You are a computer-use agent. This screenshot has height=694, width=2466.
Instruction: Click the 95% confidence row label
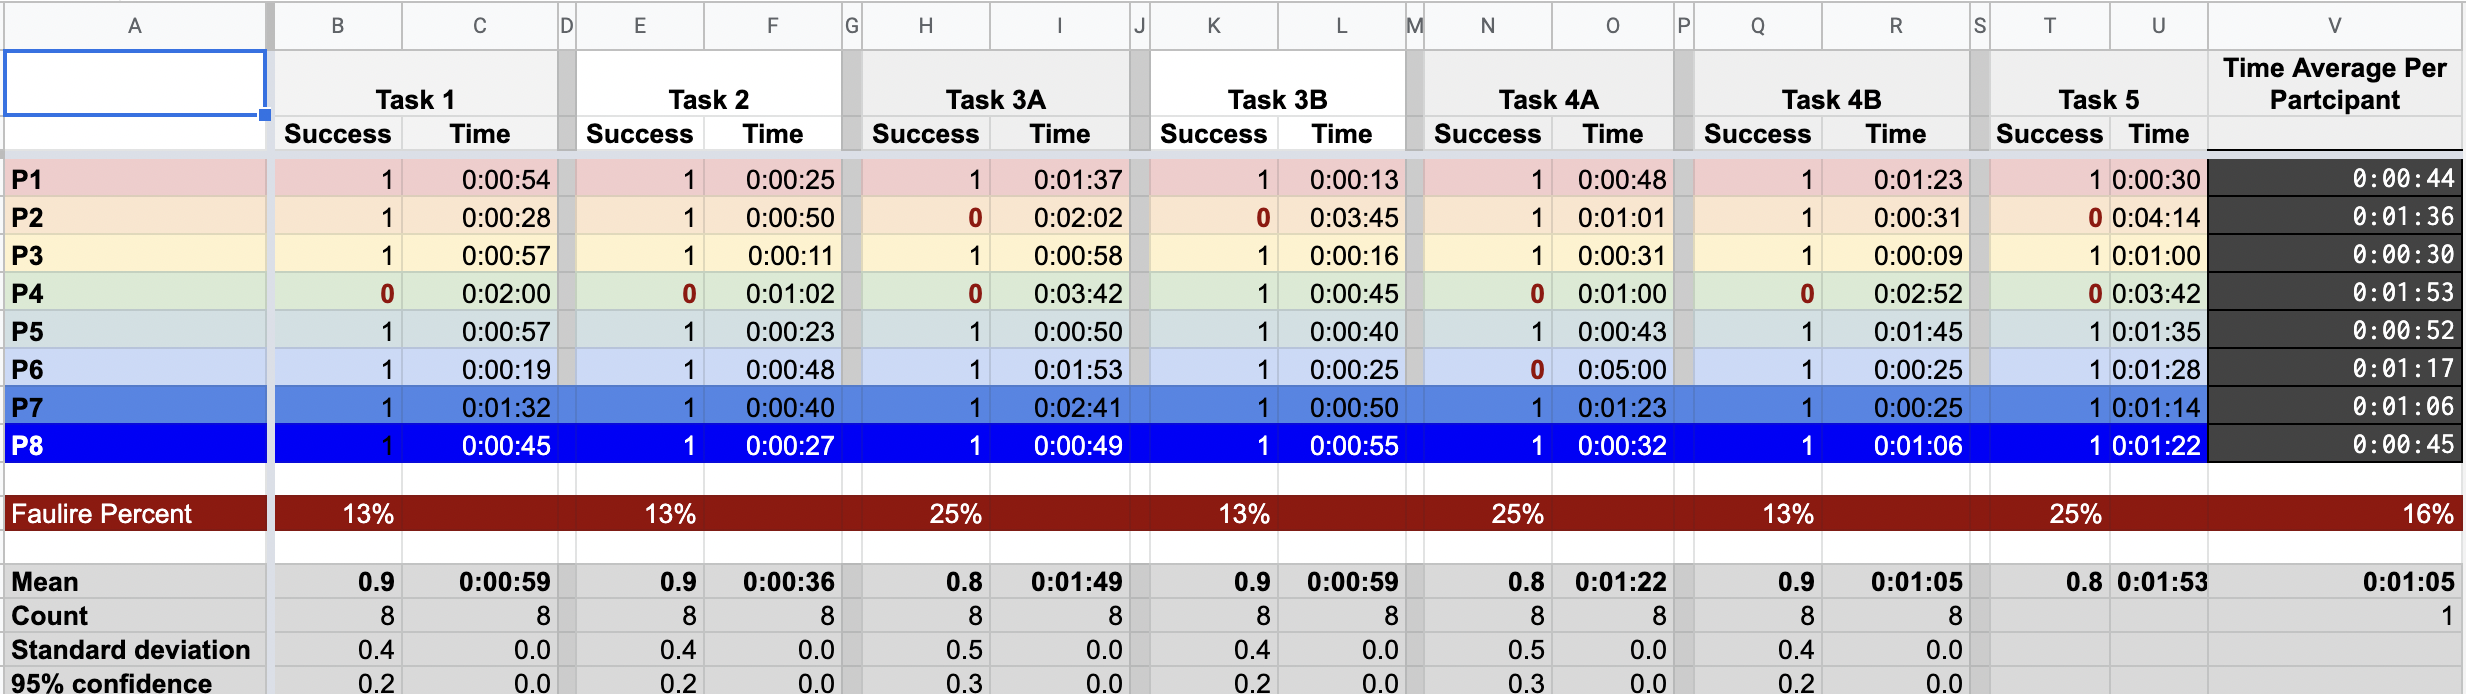coord(135,682)
